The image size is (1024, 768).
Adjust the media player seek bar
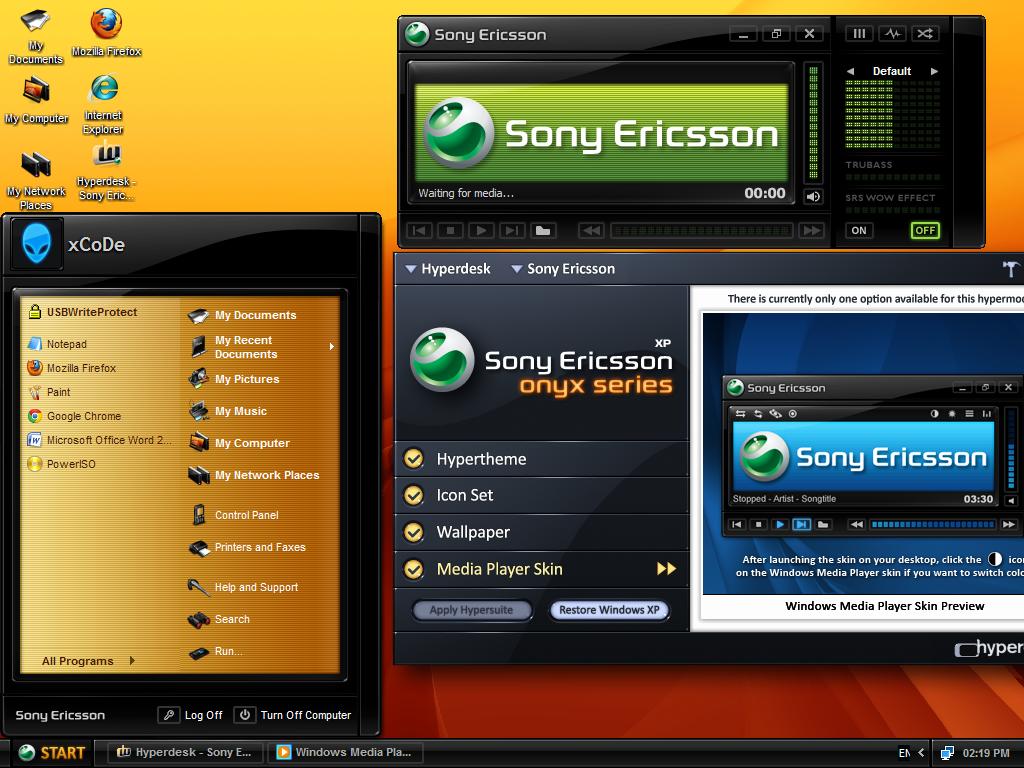pos(701,230)
